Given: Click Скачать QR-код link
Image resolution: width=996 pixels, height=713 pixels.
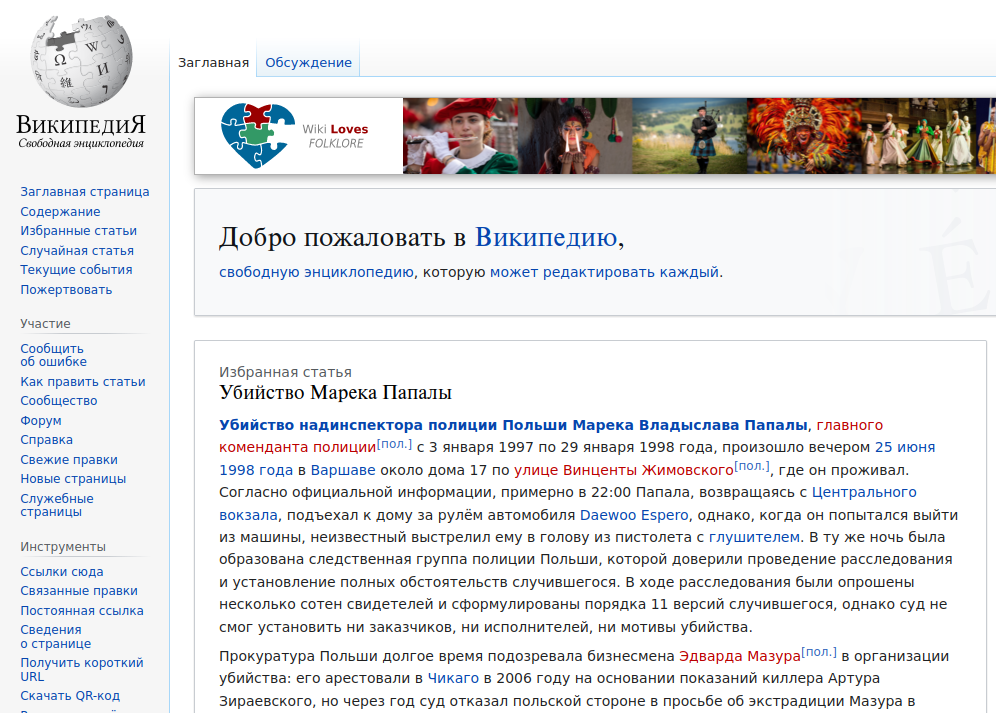Looking at the screenshot, I should click(70, 695).
